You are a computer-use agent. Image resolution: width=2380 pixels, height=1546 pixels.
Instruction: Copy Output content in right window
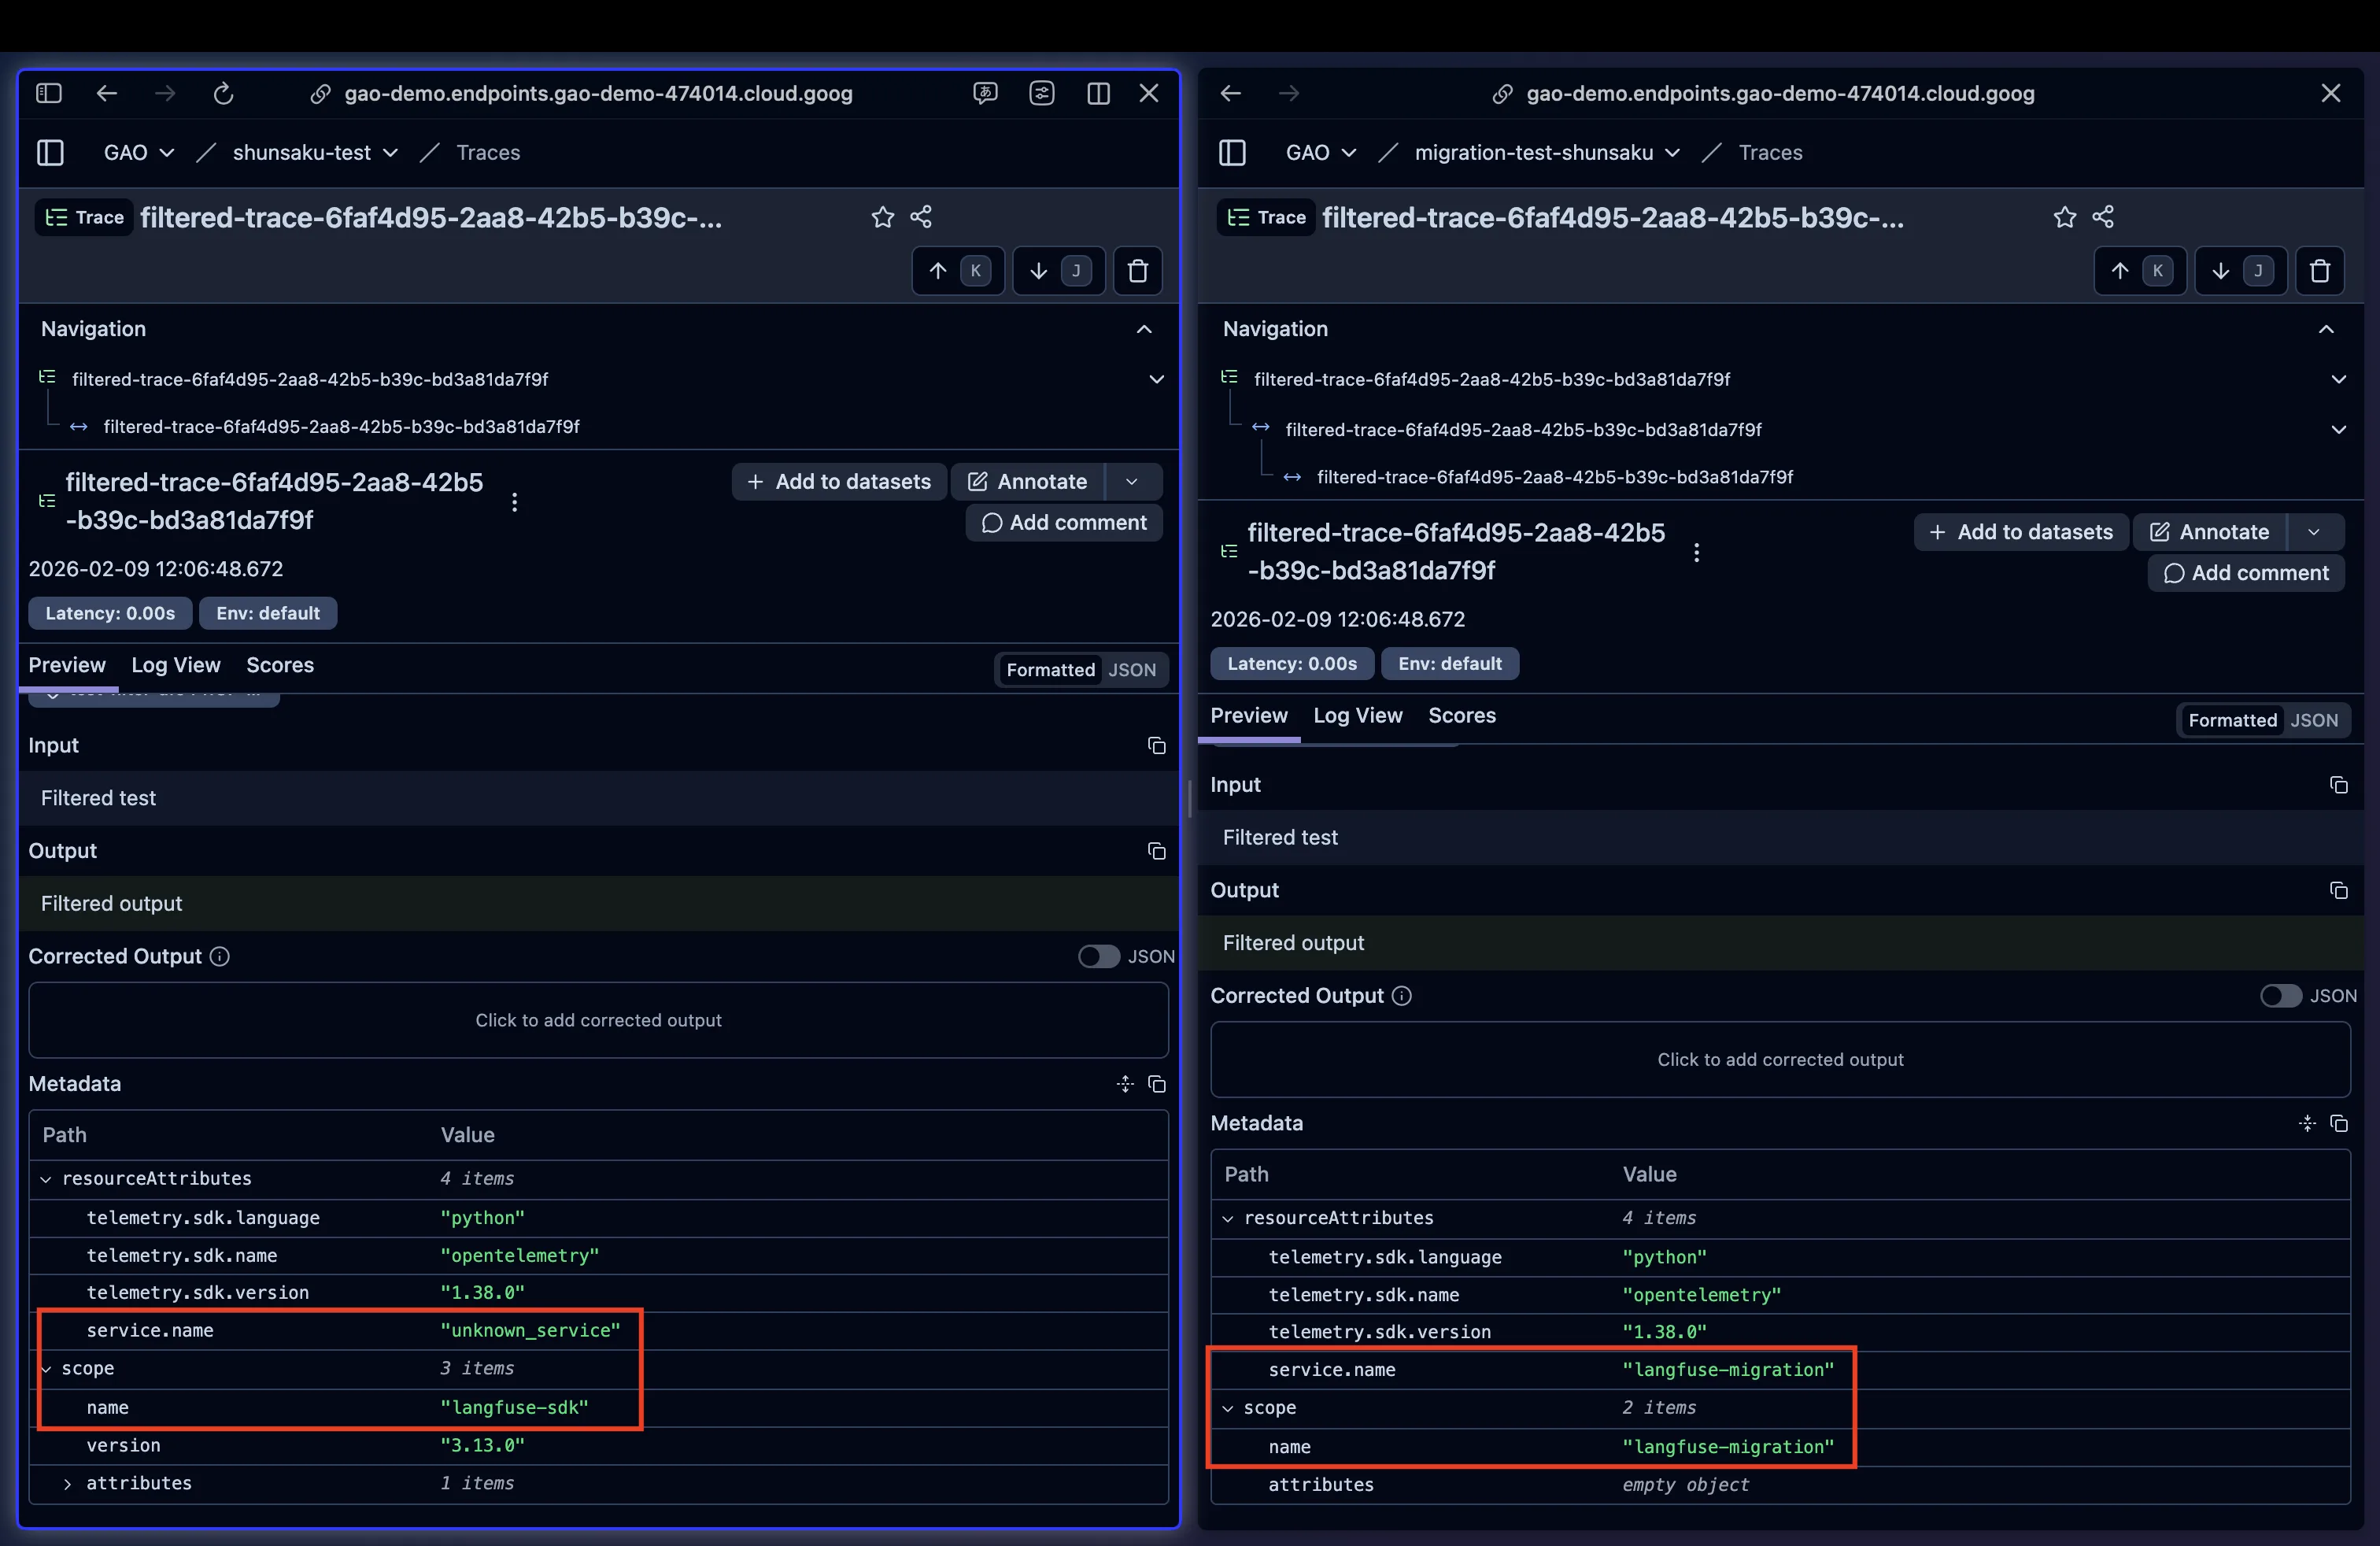click(2339, 890)
